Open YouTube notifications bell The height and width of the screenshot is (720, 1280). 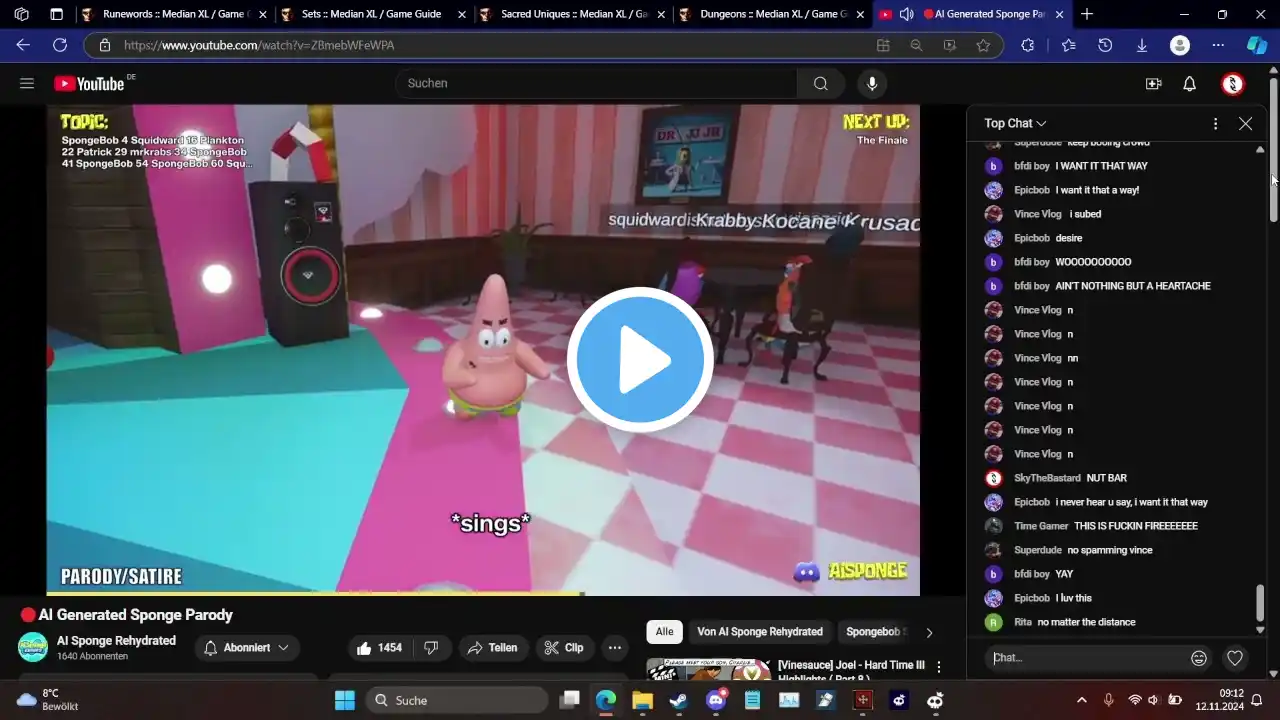1189,84
